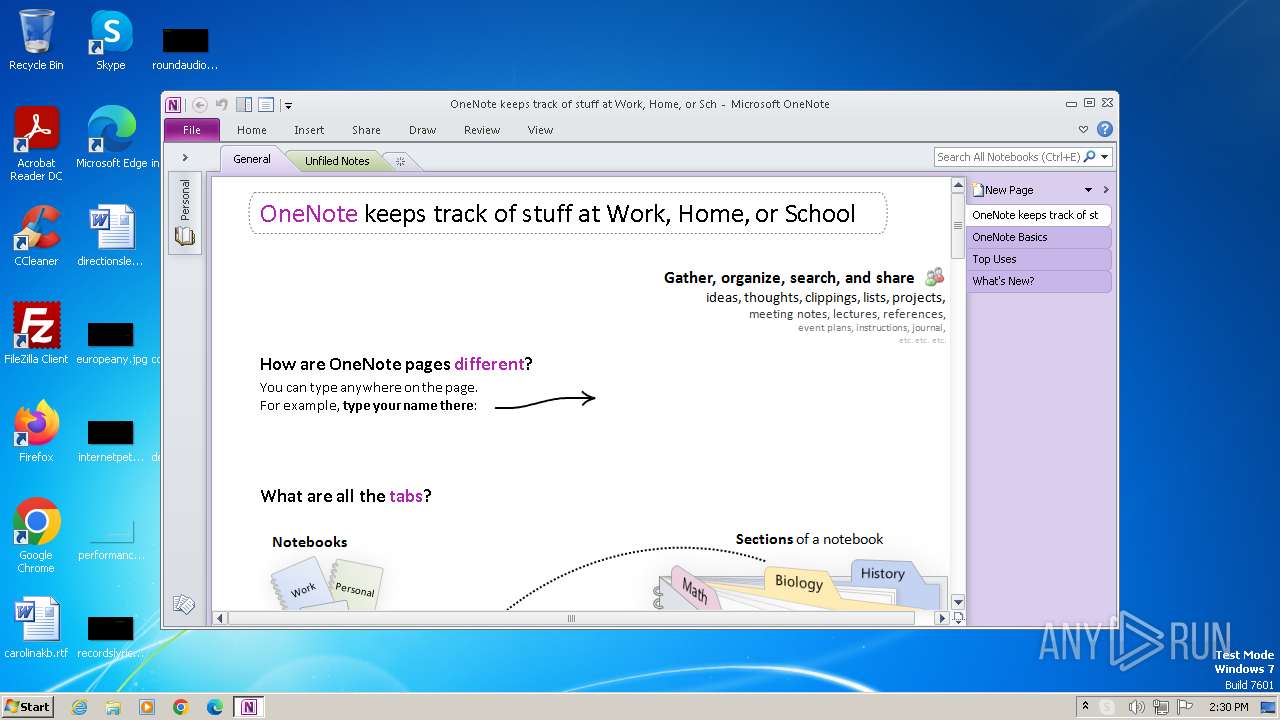
Task: Select the General section tab
Action: 252,159
